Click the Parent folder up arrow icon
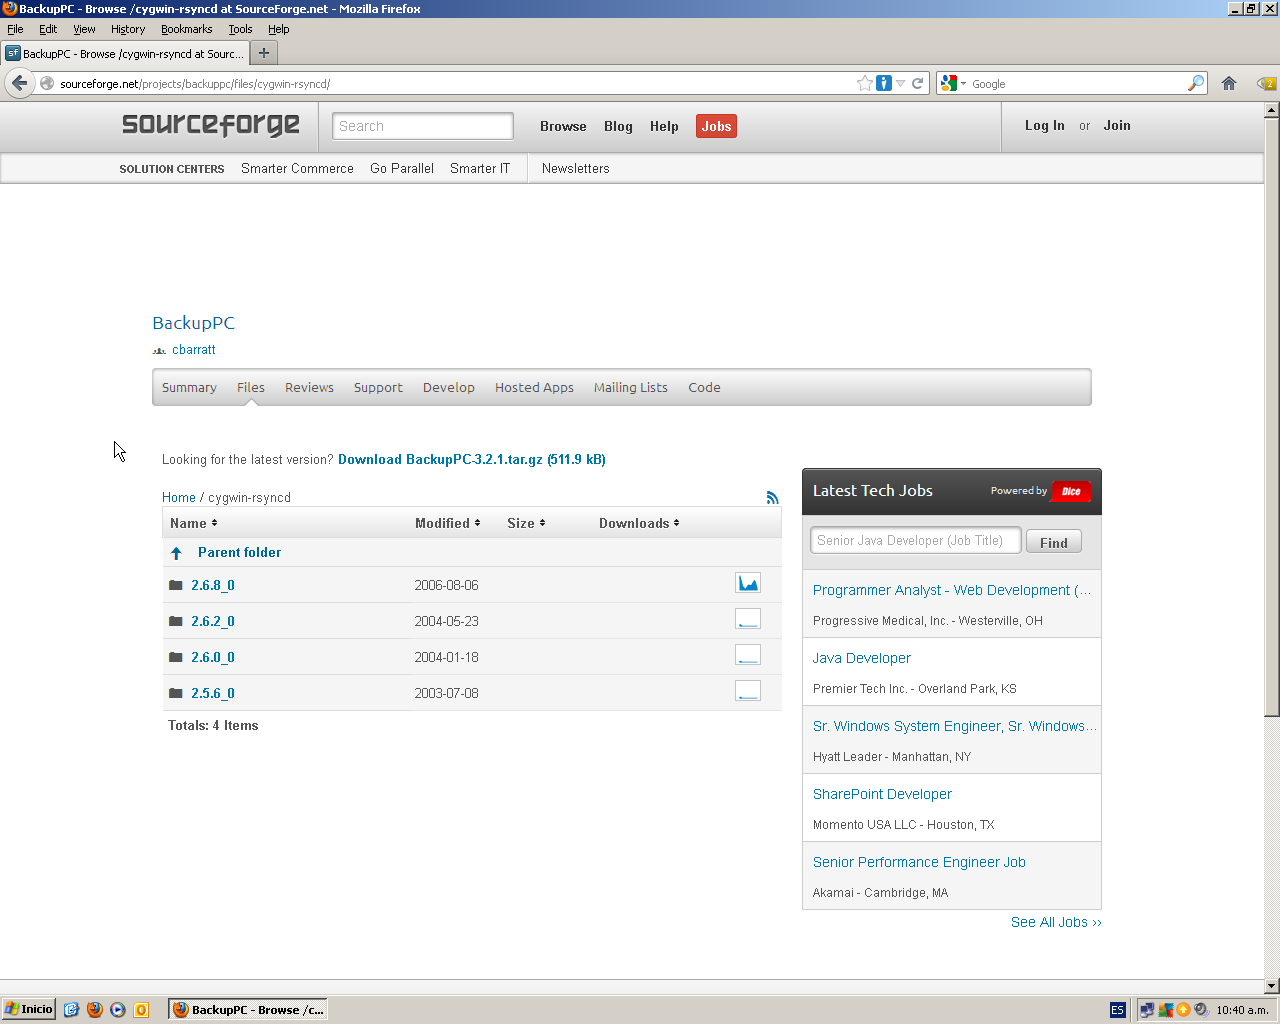The image size is (1280, 1024). click(x=176, y=552)
